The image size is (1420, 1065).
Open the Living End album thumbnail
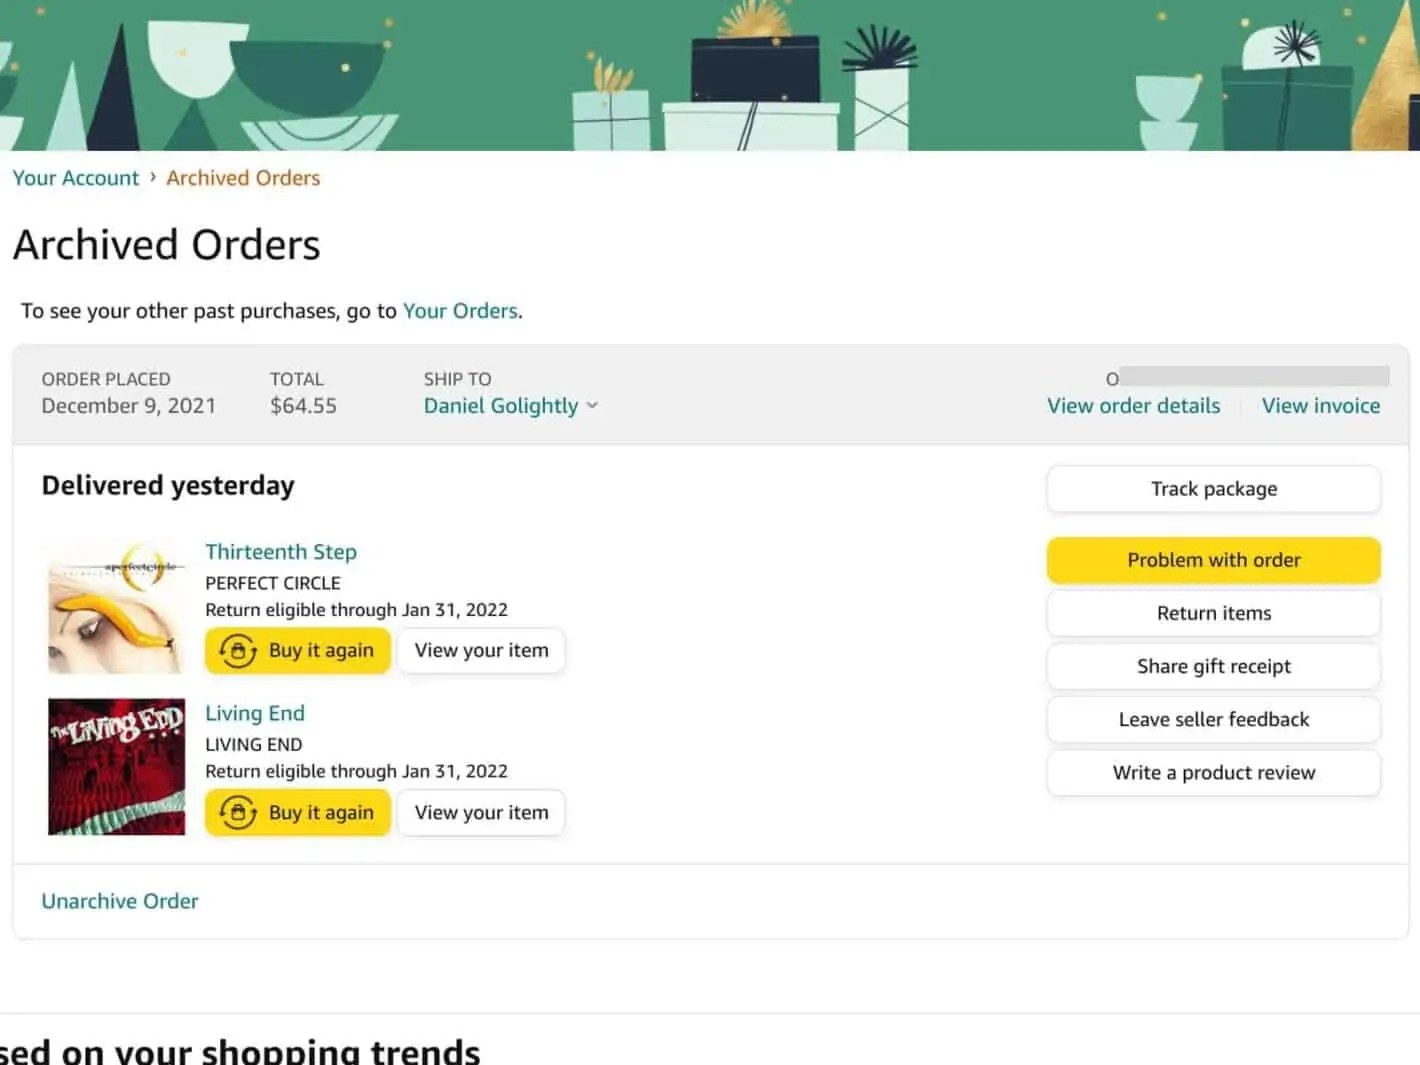(x=115, y=766)
